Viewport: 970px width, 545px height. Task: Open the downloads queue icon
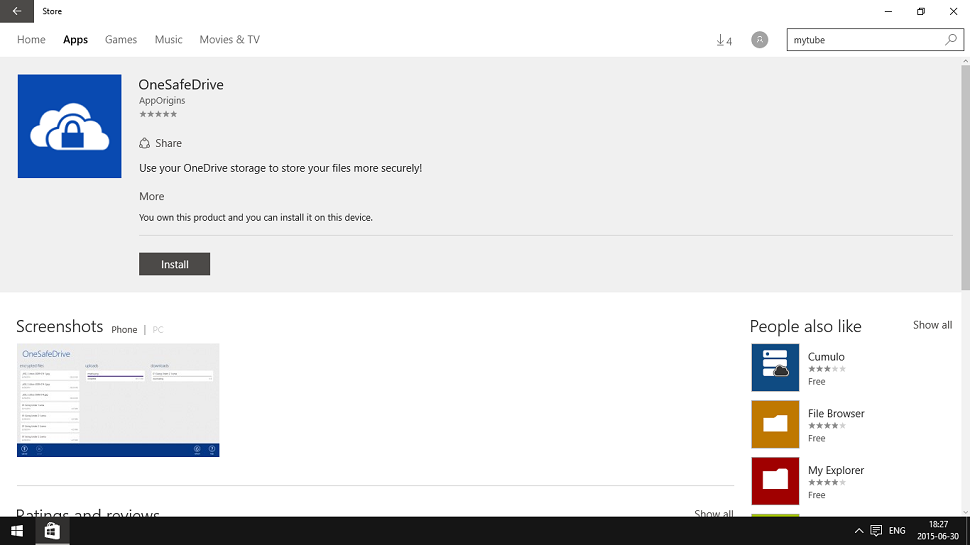[723, 40]
